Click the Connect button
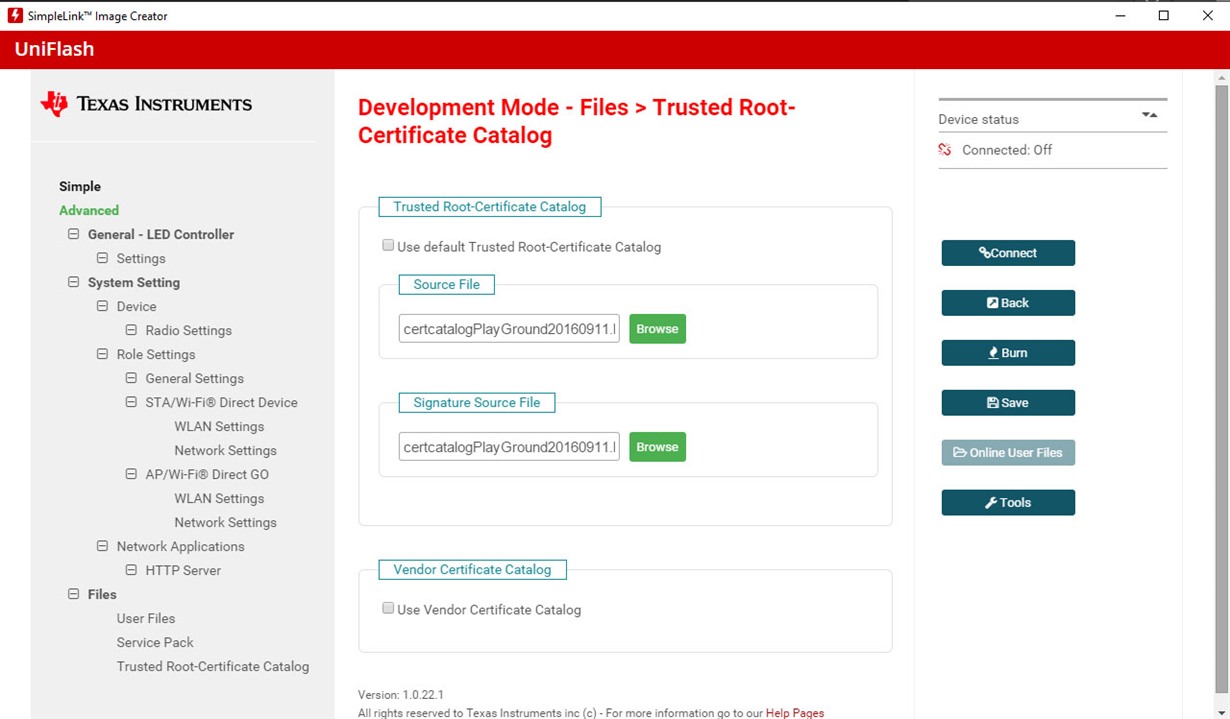The height and width of the screenshot is (719, 1230). click(1008, 253)
